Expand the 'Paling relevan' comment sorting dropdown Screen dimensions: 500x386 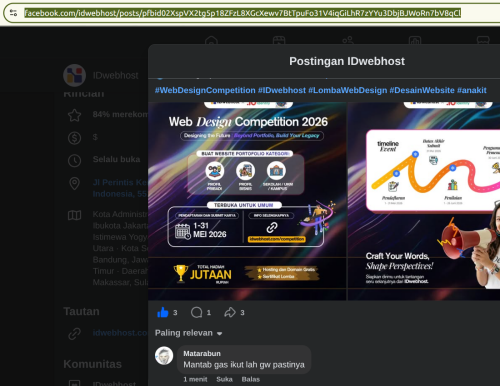click(x=188, y=333)
